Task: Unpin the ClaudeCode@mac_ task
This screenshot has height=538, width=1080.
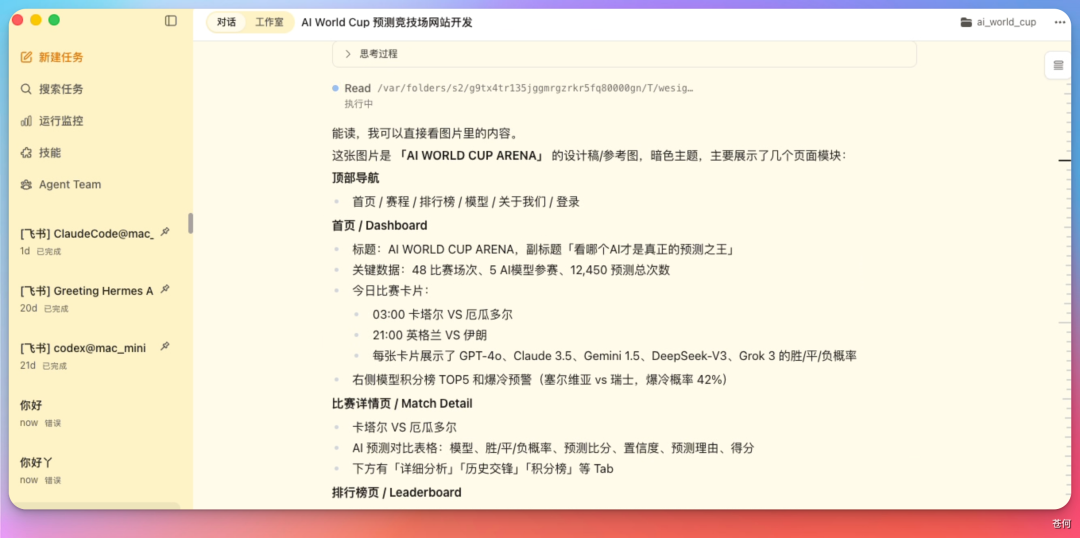Action: tap(165, 232)
